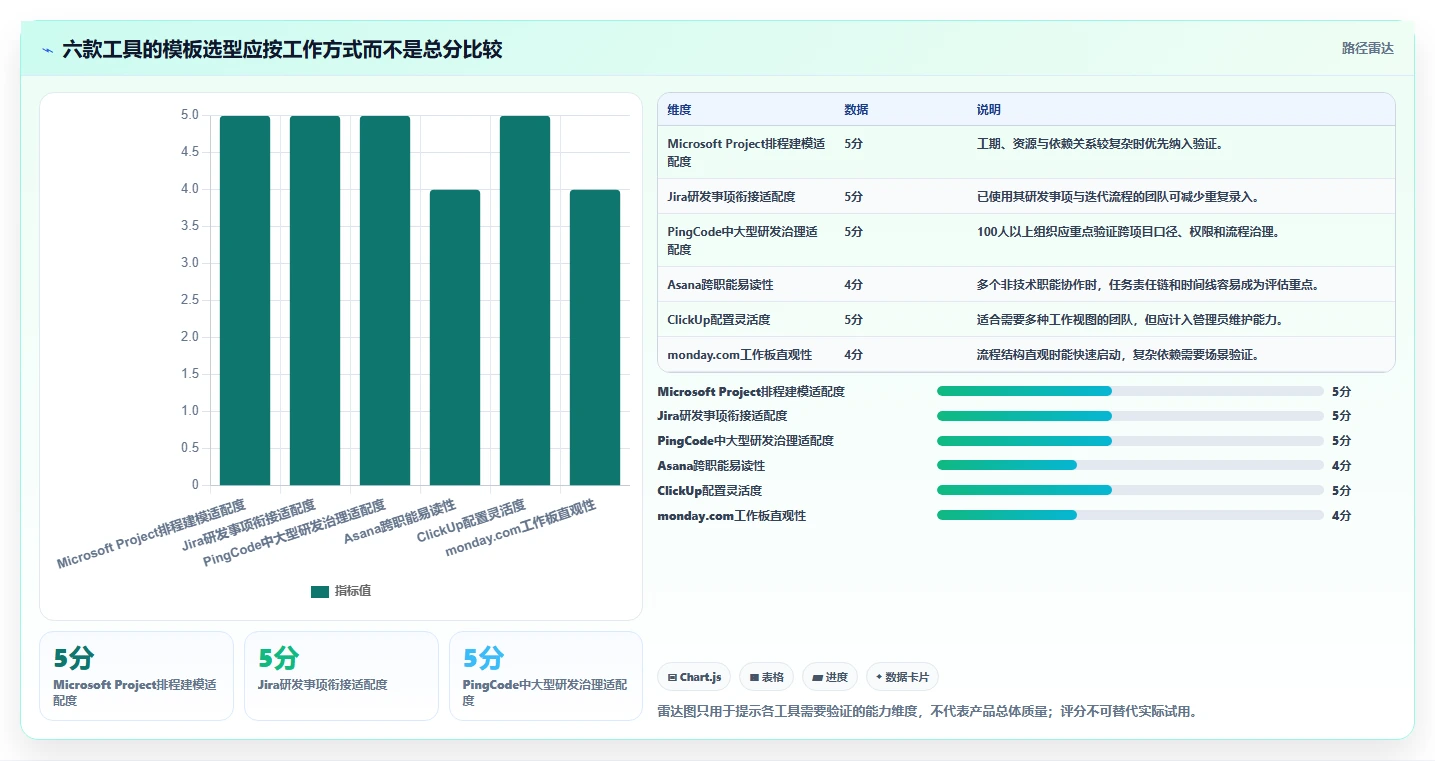Click the Microsoft Project bar in the chart

pos(245,300)
